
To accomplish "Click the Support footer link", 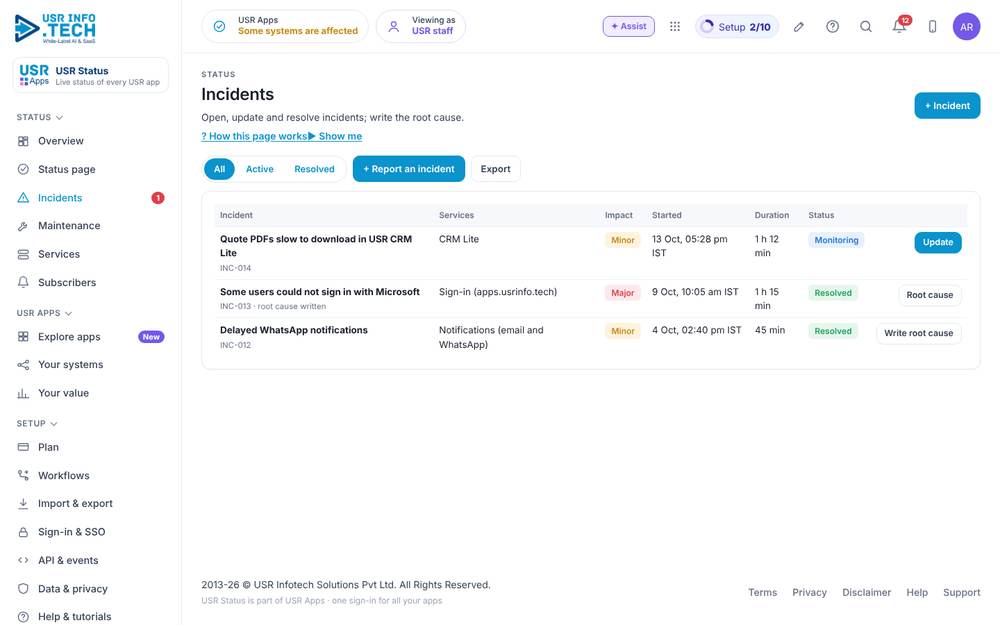I will (x=961, y=592).
